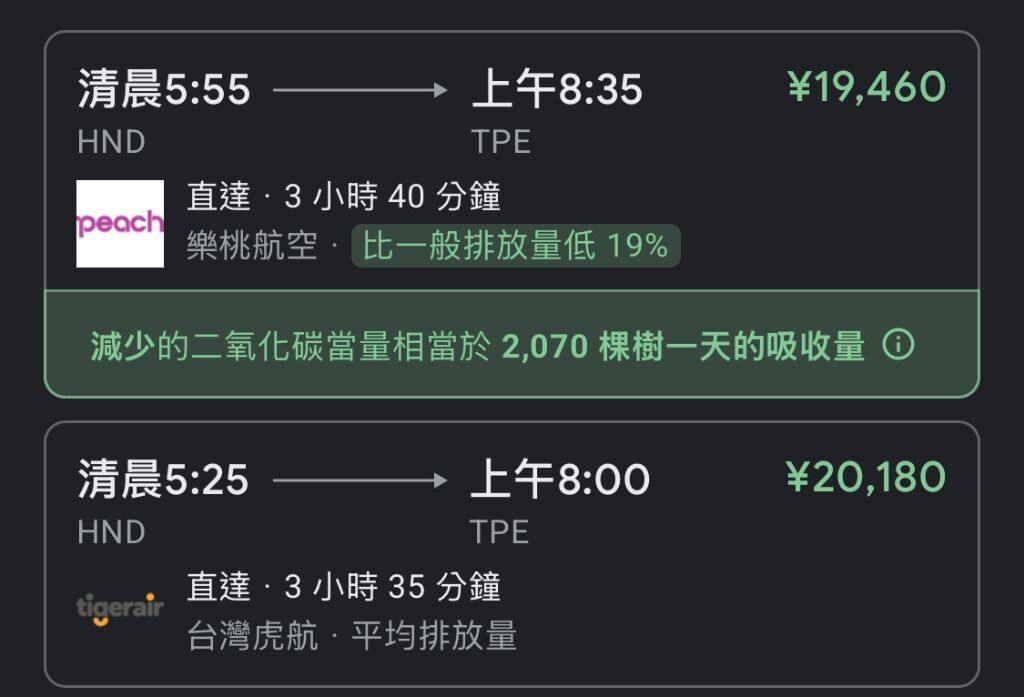Click the 19% lower emissions badge

[x=516, y=246]
